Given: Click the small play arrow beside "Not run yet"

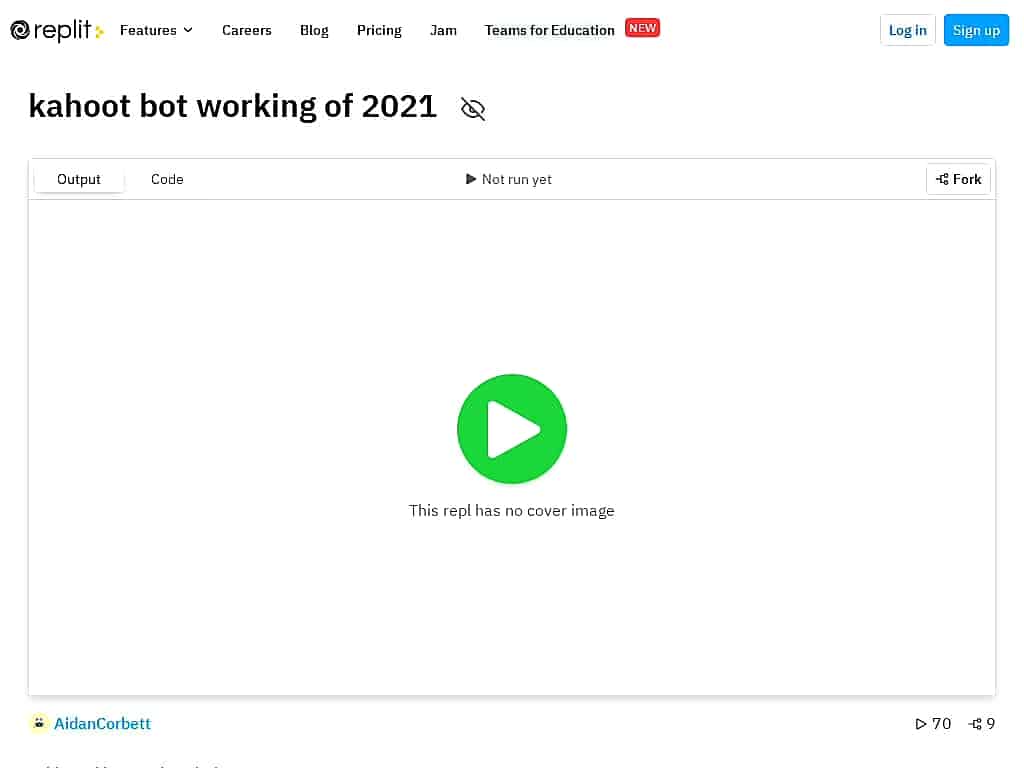Looking at the screenshot, I should coord(470,179).
